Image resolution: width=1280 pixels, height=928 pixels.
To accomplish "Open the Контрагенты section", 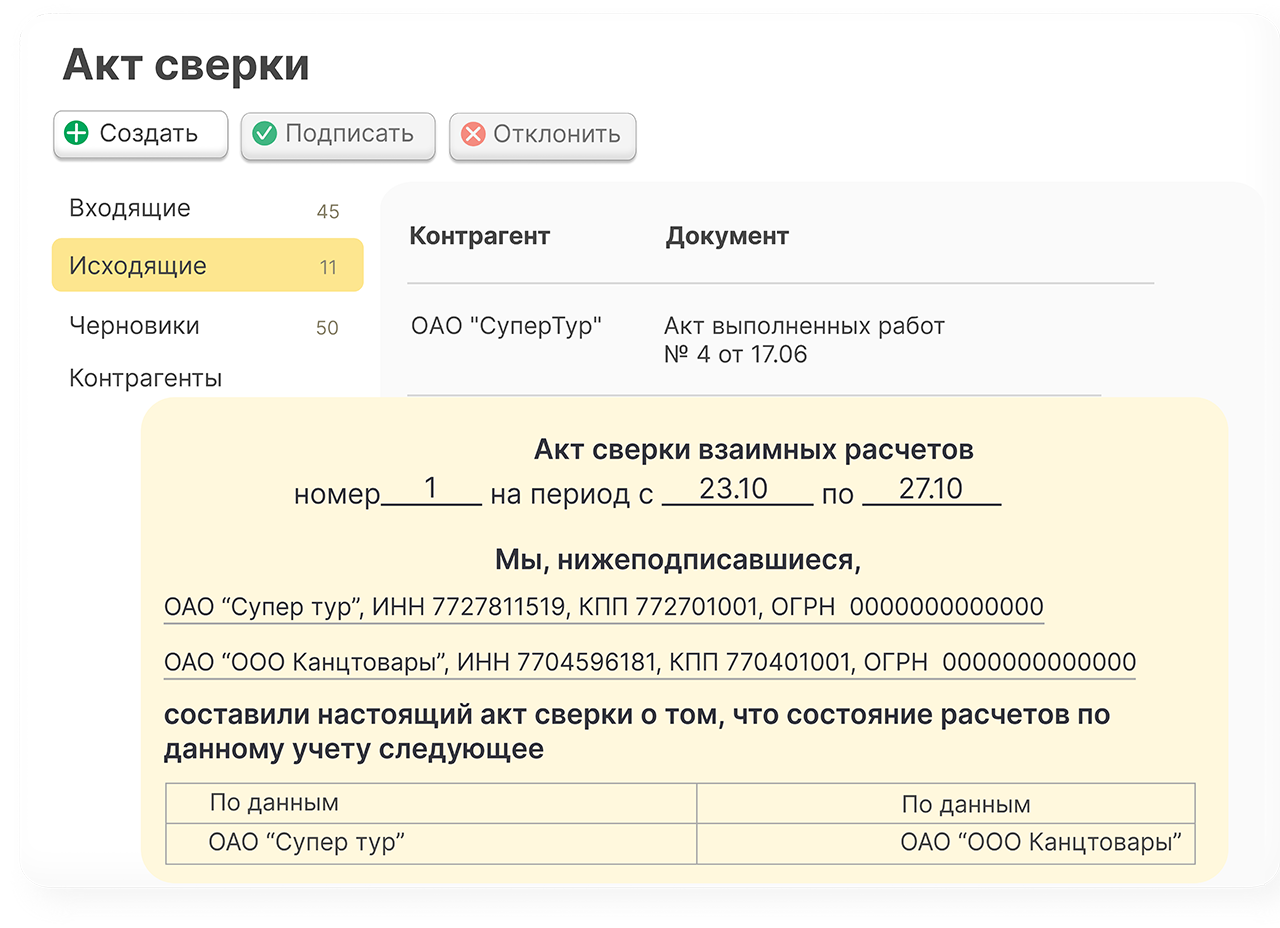I will [146, 378].
